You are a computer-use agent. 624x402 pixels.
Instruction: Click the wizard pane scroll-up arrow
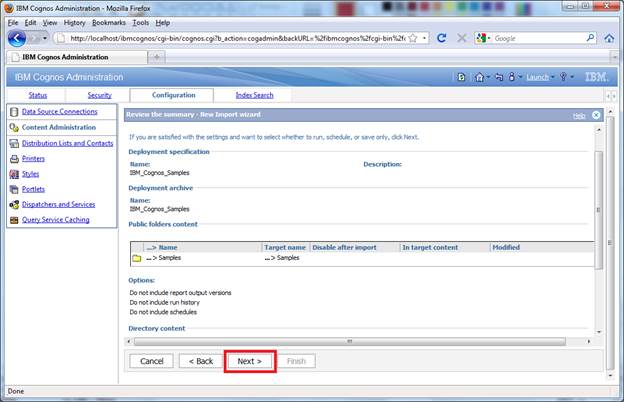coord(599,130)
